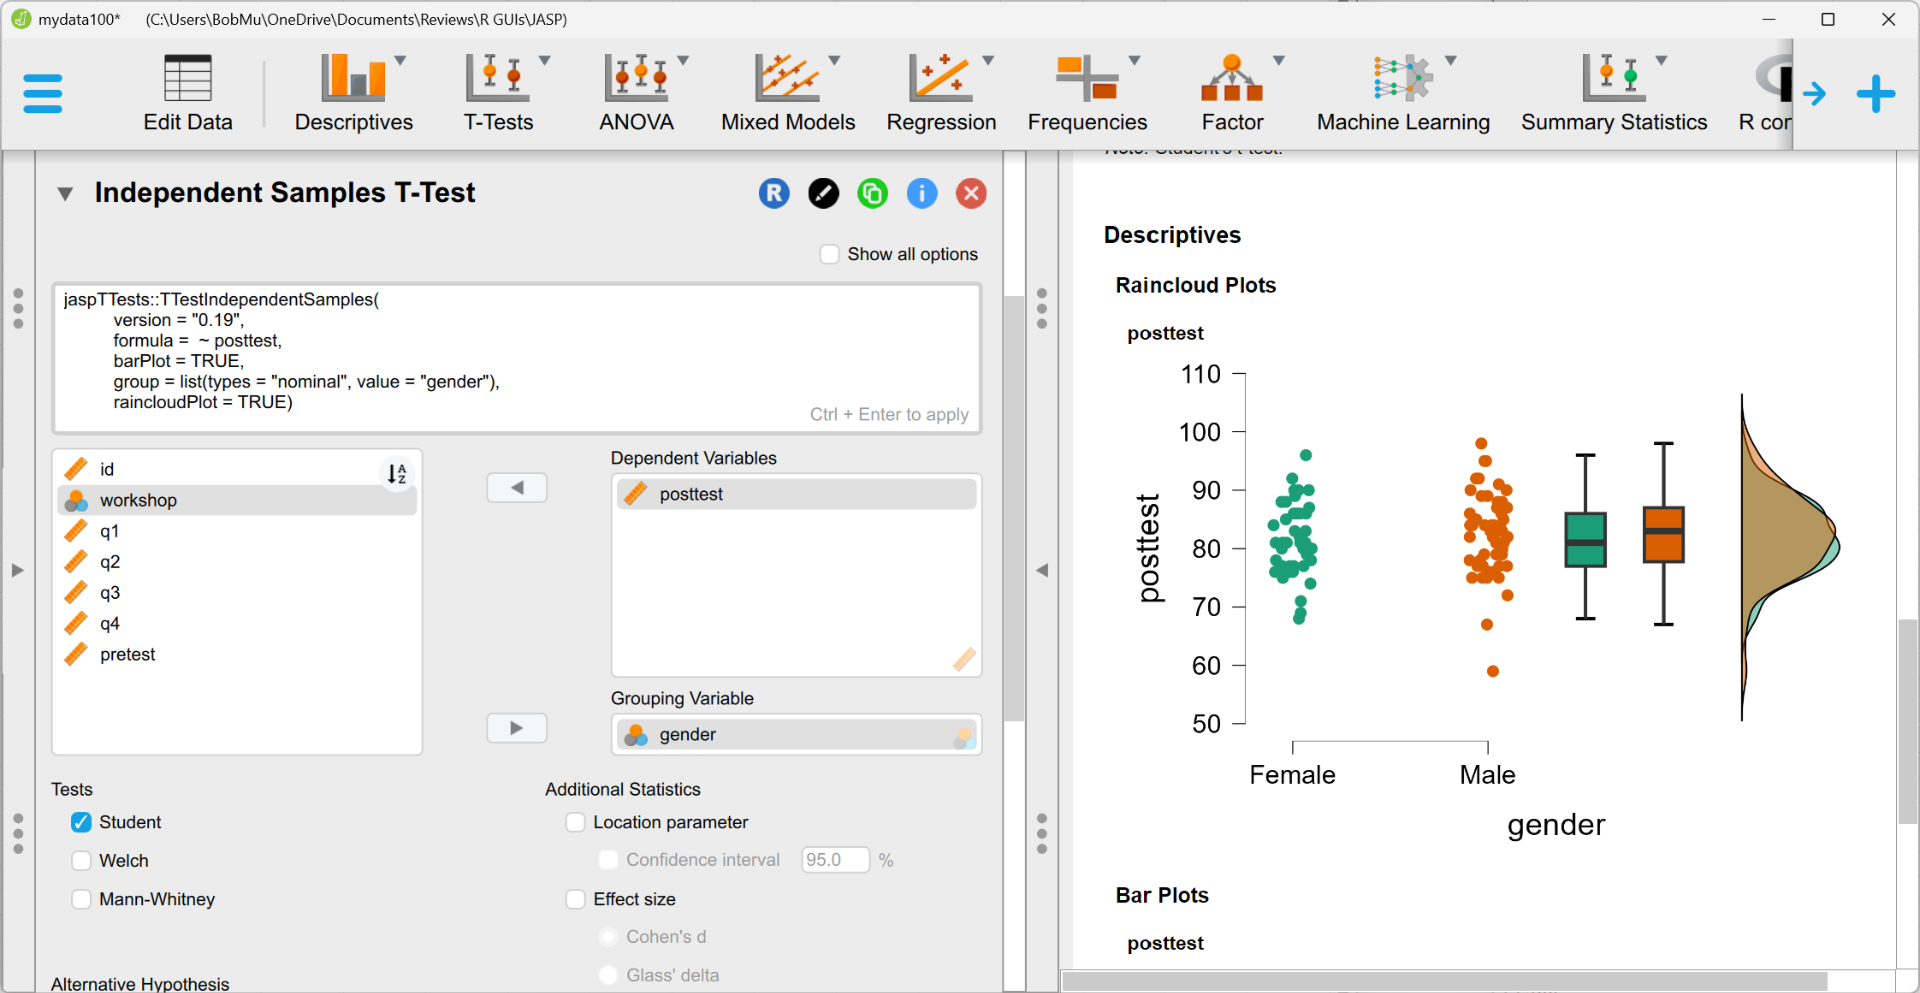
Task: Check the Show all options box
Action: pos(829,254)
